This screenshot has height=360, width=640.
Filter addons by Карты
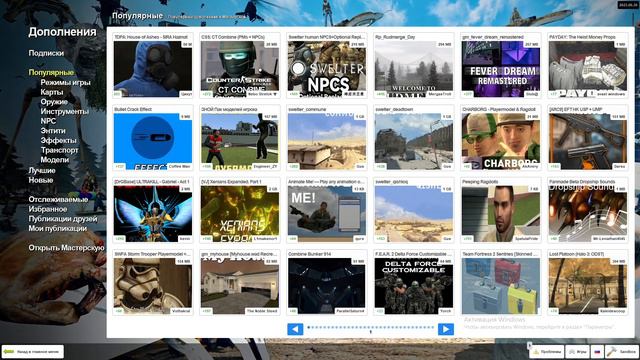pos(52,92)
